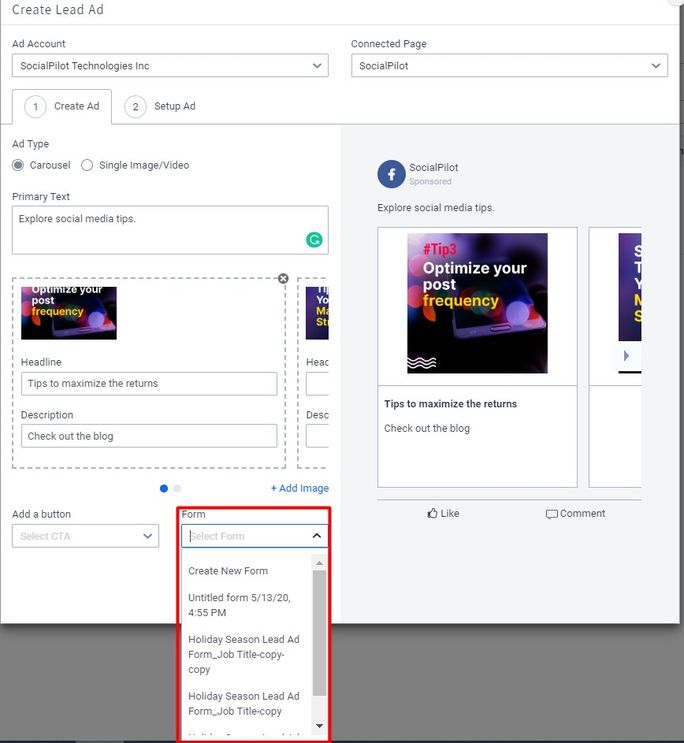This screenshot has height=743, width=684.
Task: Click the Description input of first card
Action: coord(149,436)
